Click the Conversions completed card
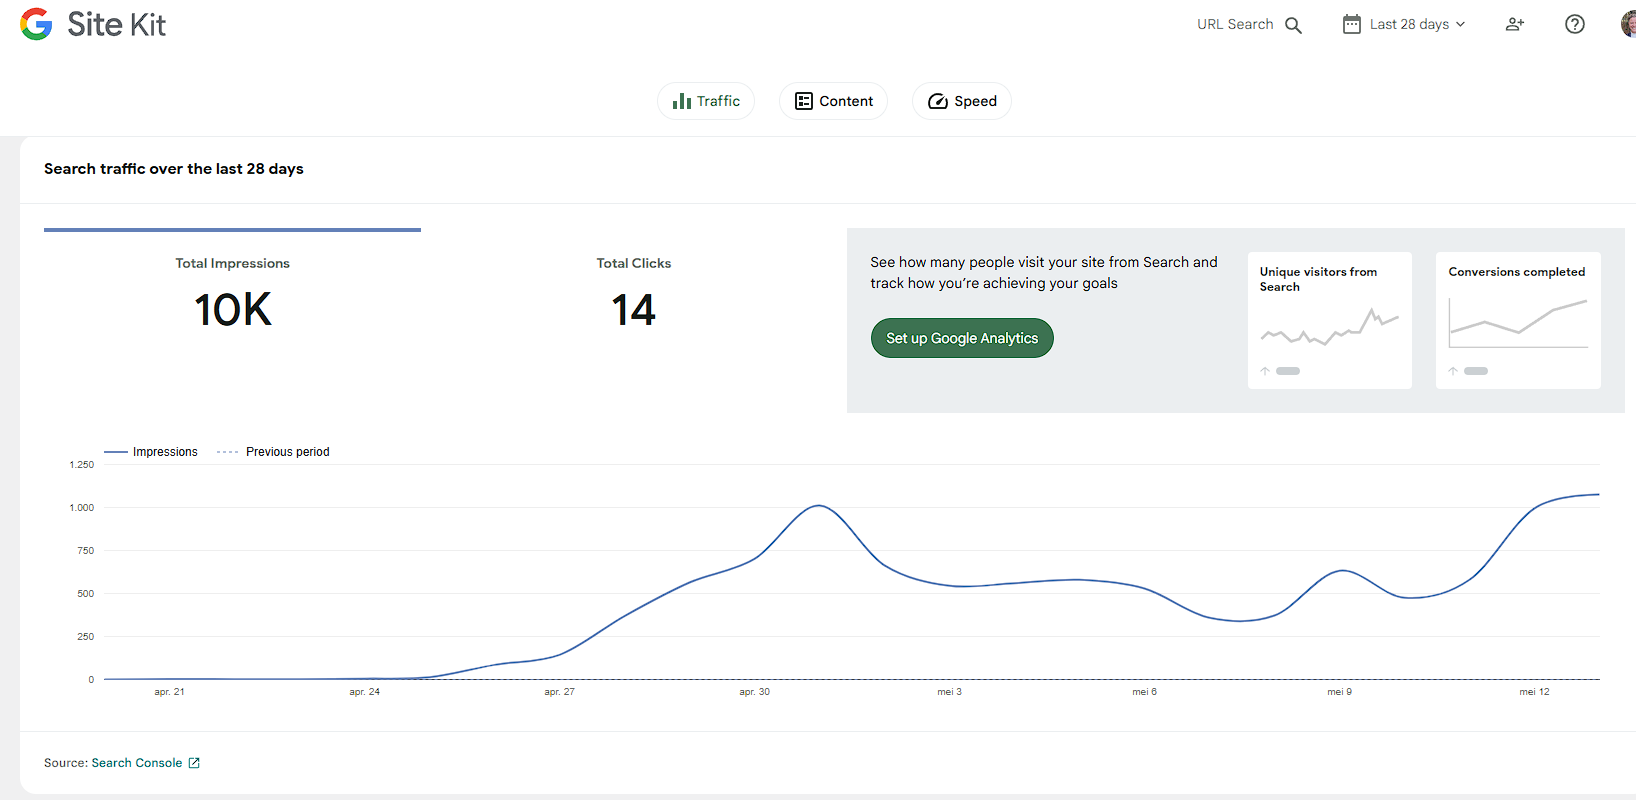The width and height of the screenshot is (1636, 800). pyautogui.click(x=1518, y=320)
